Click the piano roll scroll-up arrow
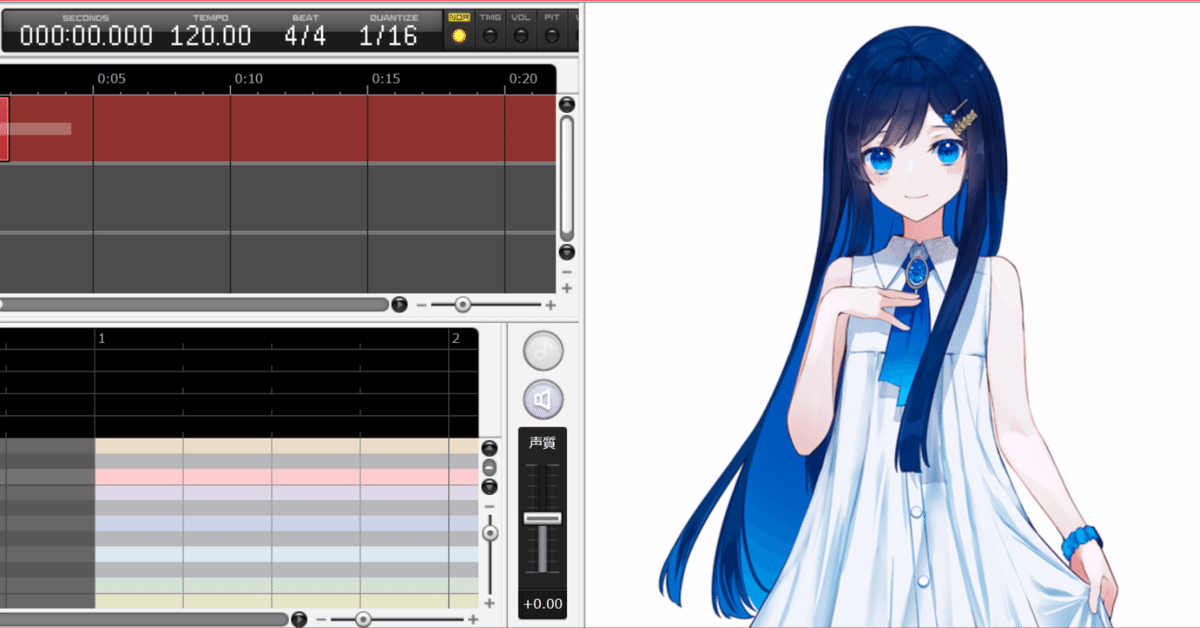 pos(489,449)
